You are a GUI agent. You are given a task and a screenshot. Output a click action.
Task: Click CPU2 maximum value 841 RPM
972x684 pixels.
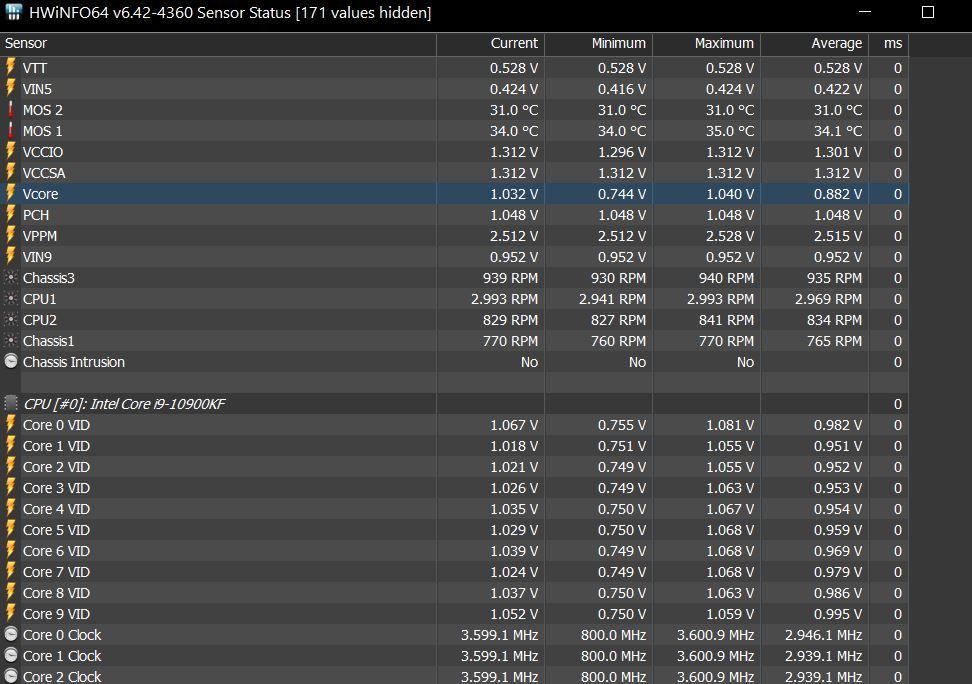(x=727, y=320)
